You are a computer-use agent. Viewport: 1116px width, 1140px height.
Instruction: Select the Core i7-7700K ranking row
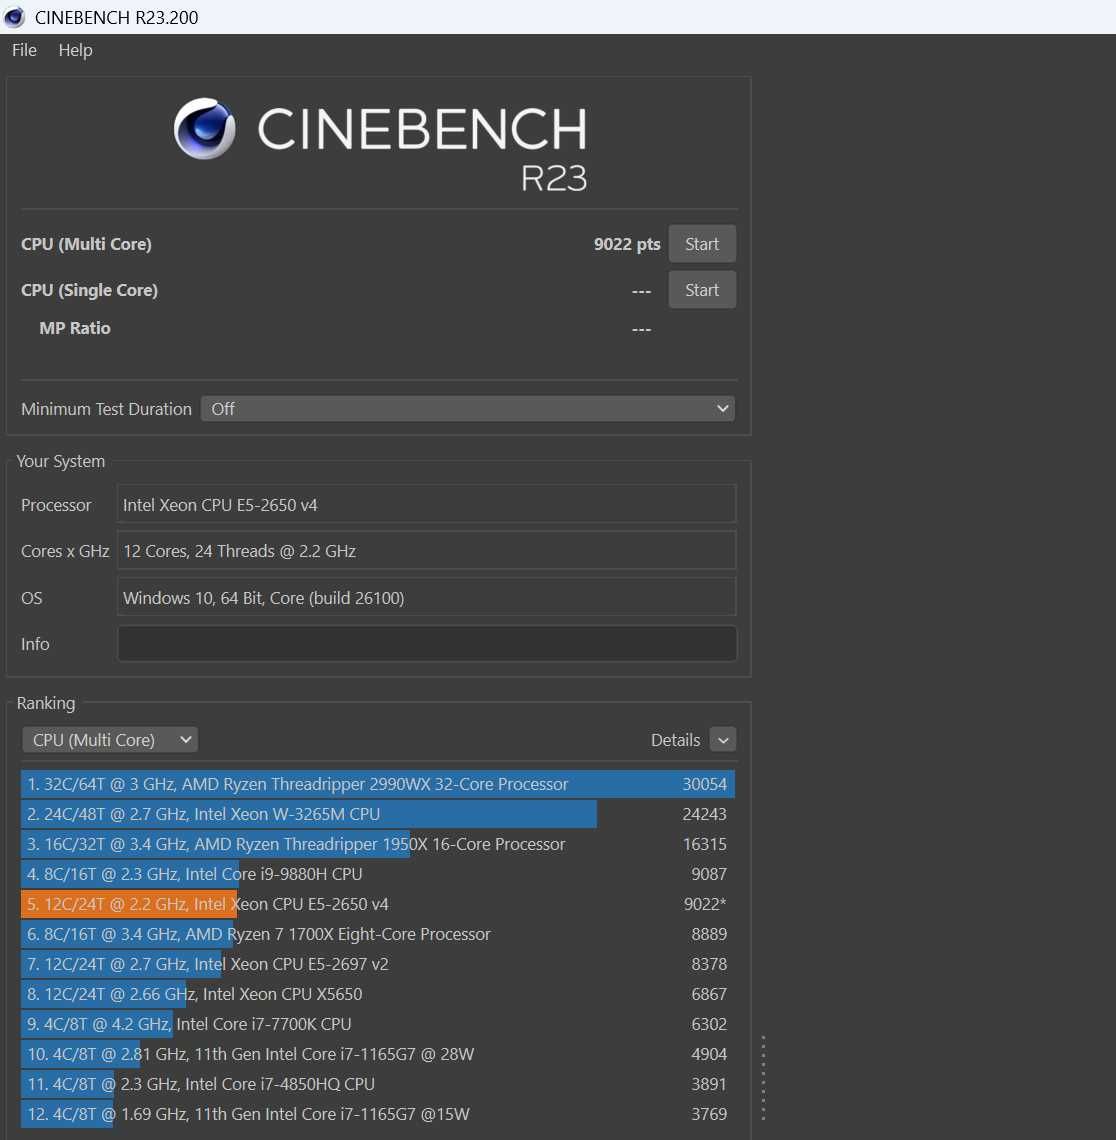click(377, 1024)
